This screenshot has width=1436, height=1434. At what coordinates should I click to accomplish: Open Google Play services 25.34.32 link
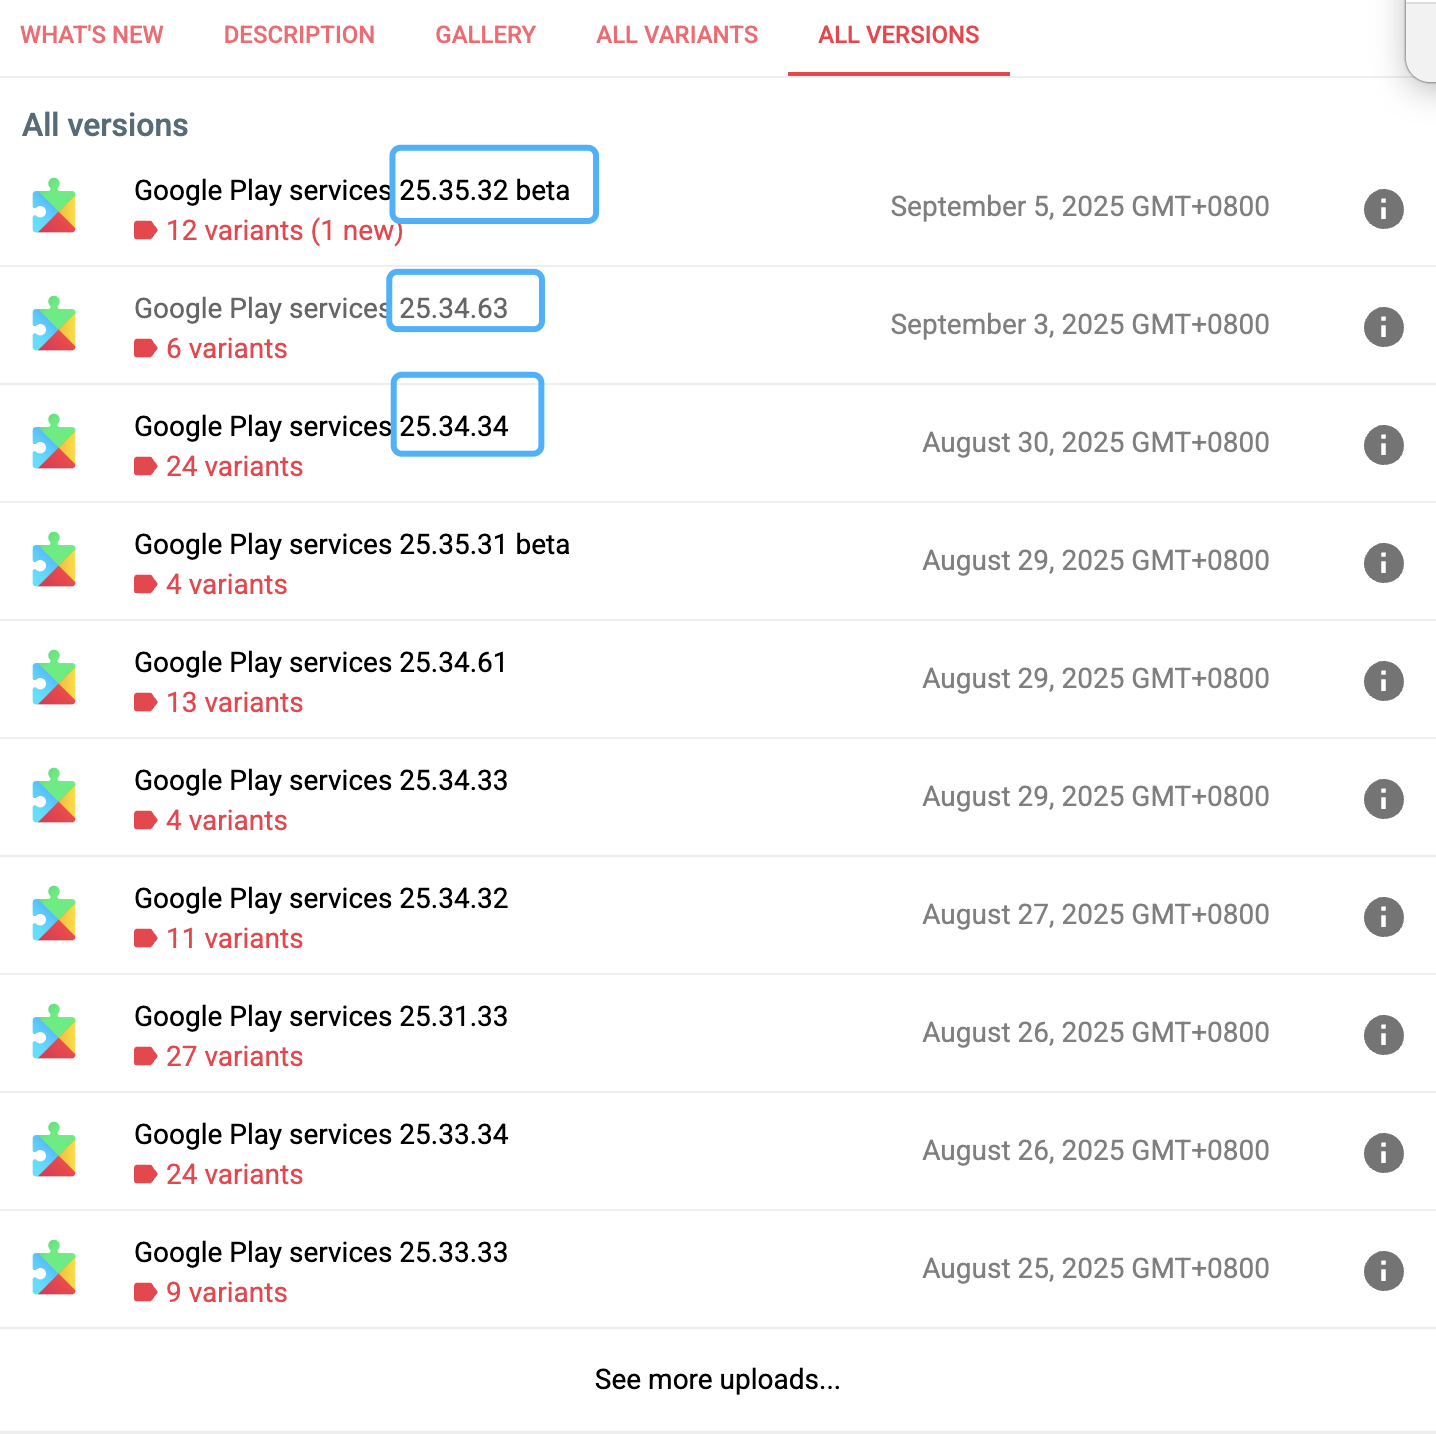321,898
